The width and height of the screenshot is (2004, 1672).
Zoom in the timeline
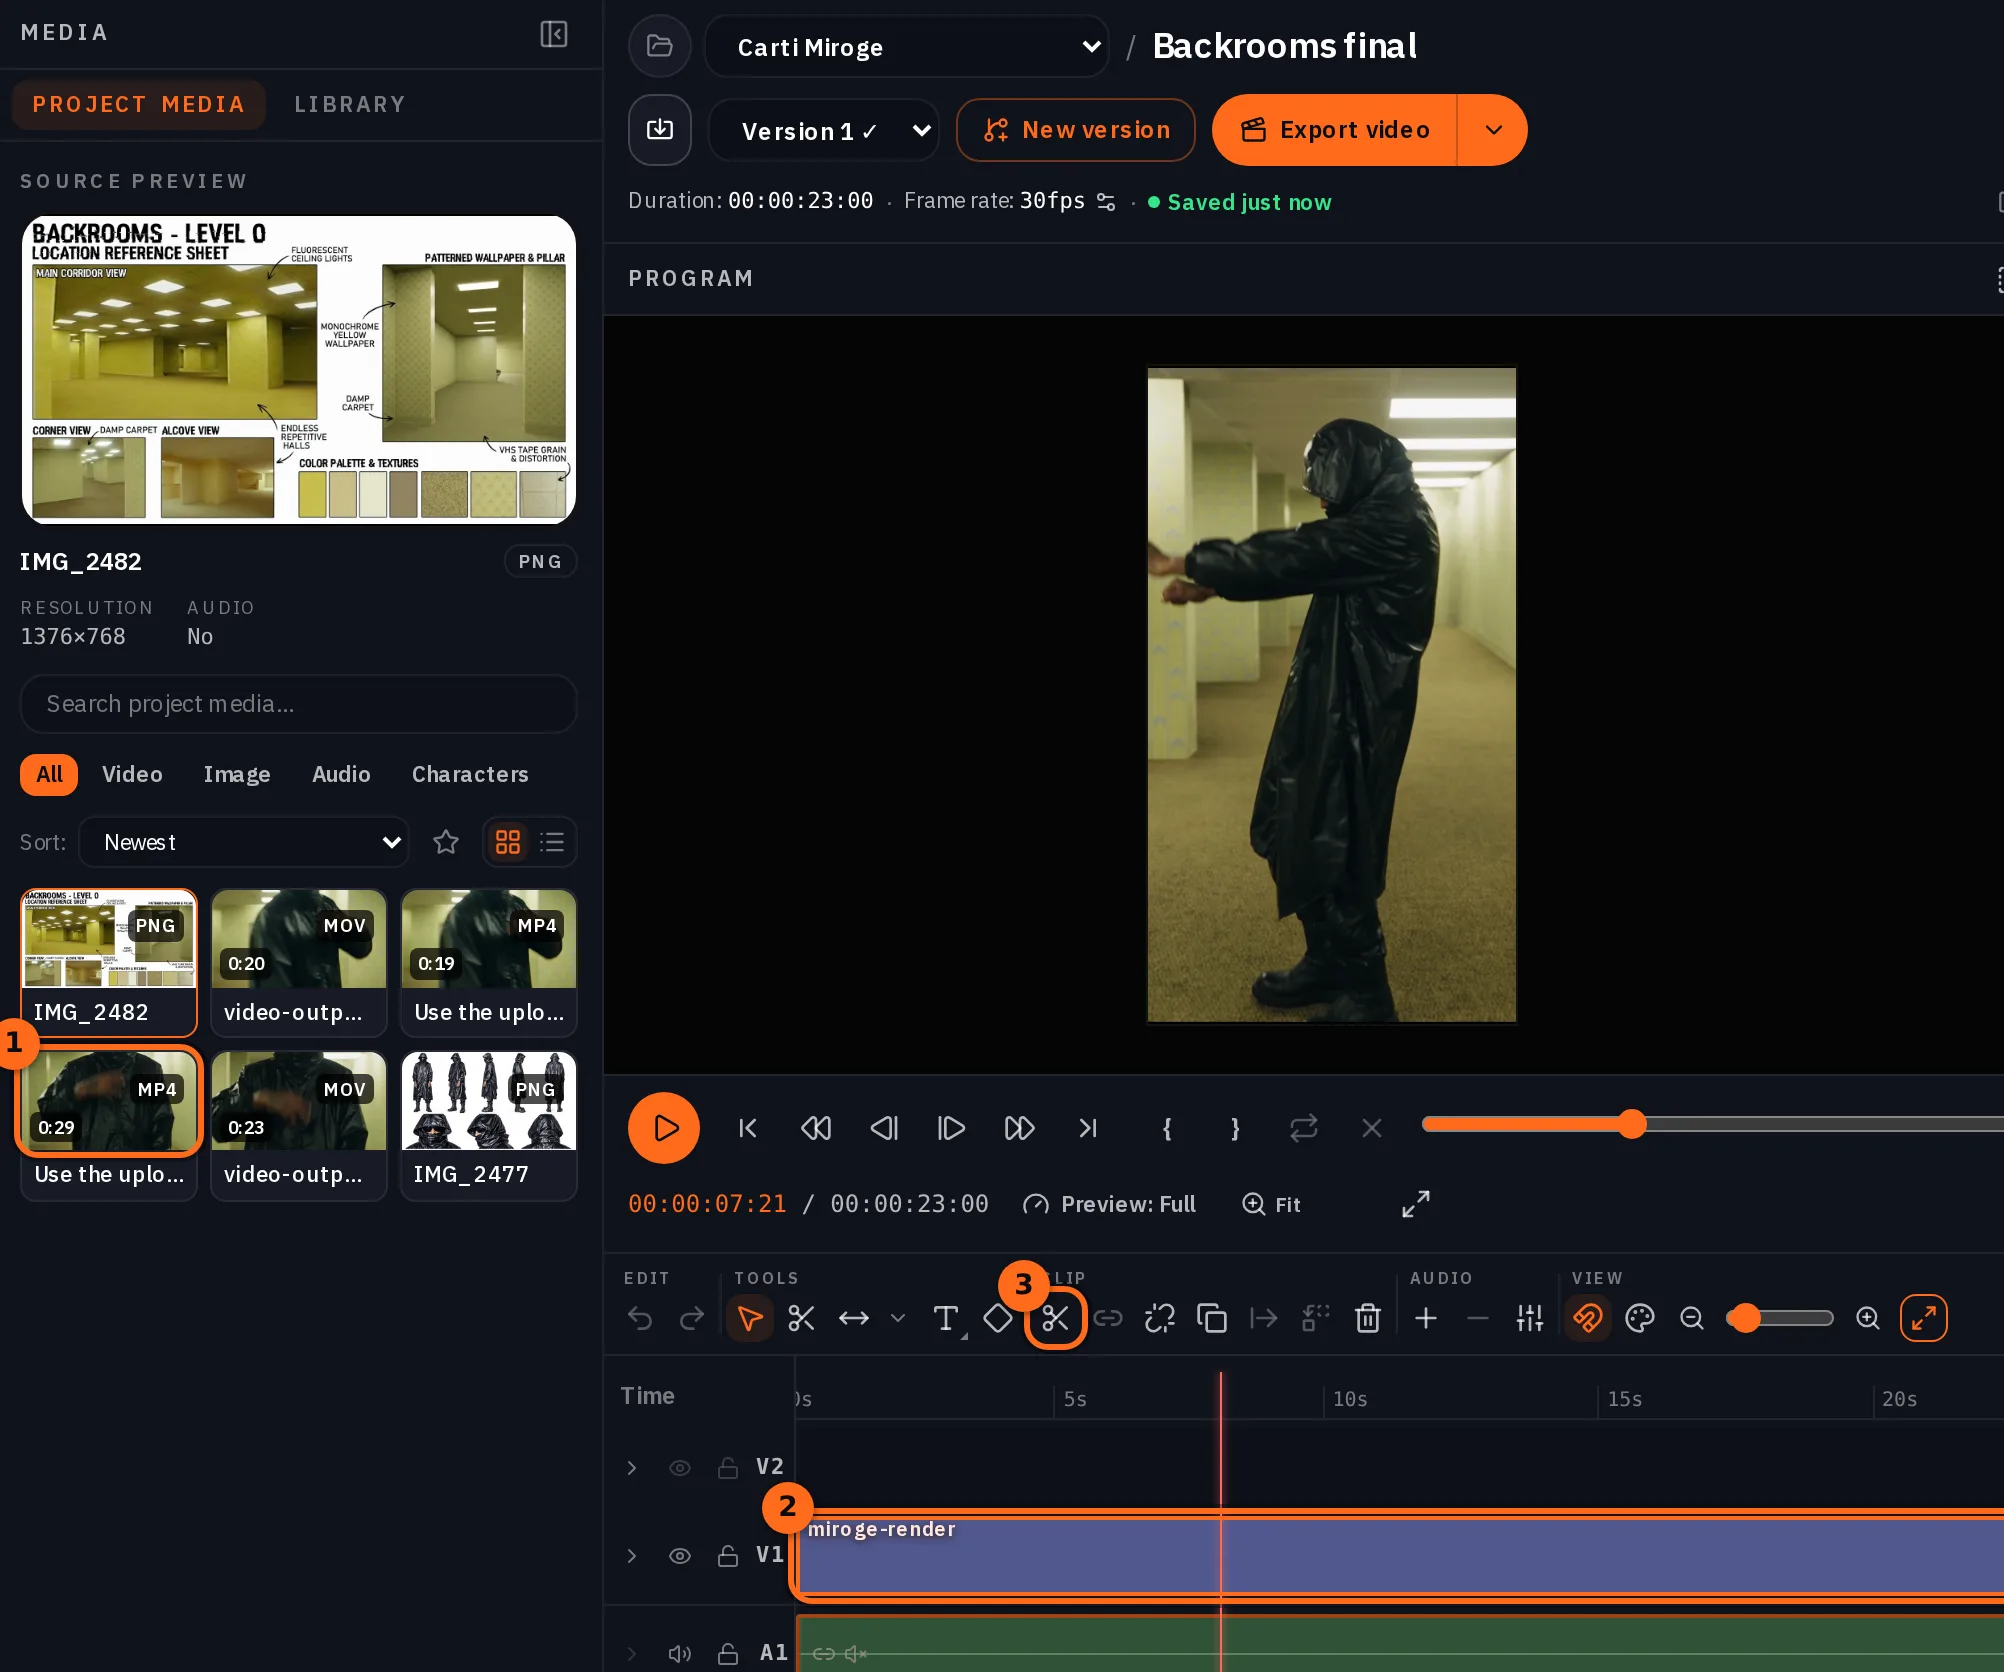(x=1868, y=1318)
